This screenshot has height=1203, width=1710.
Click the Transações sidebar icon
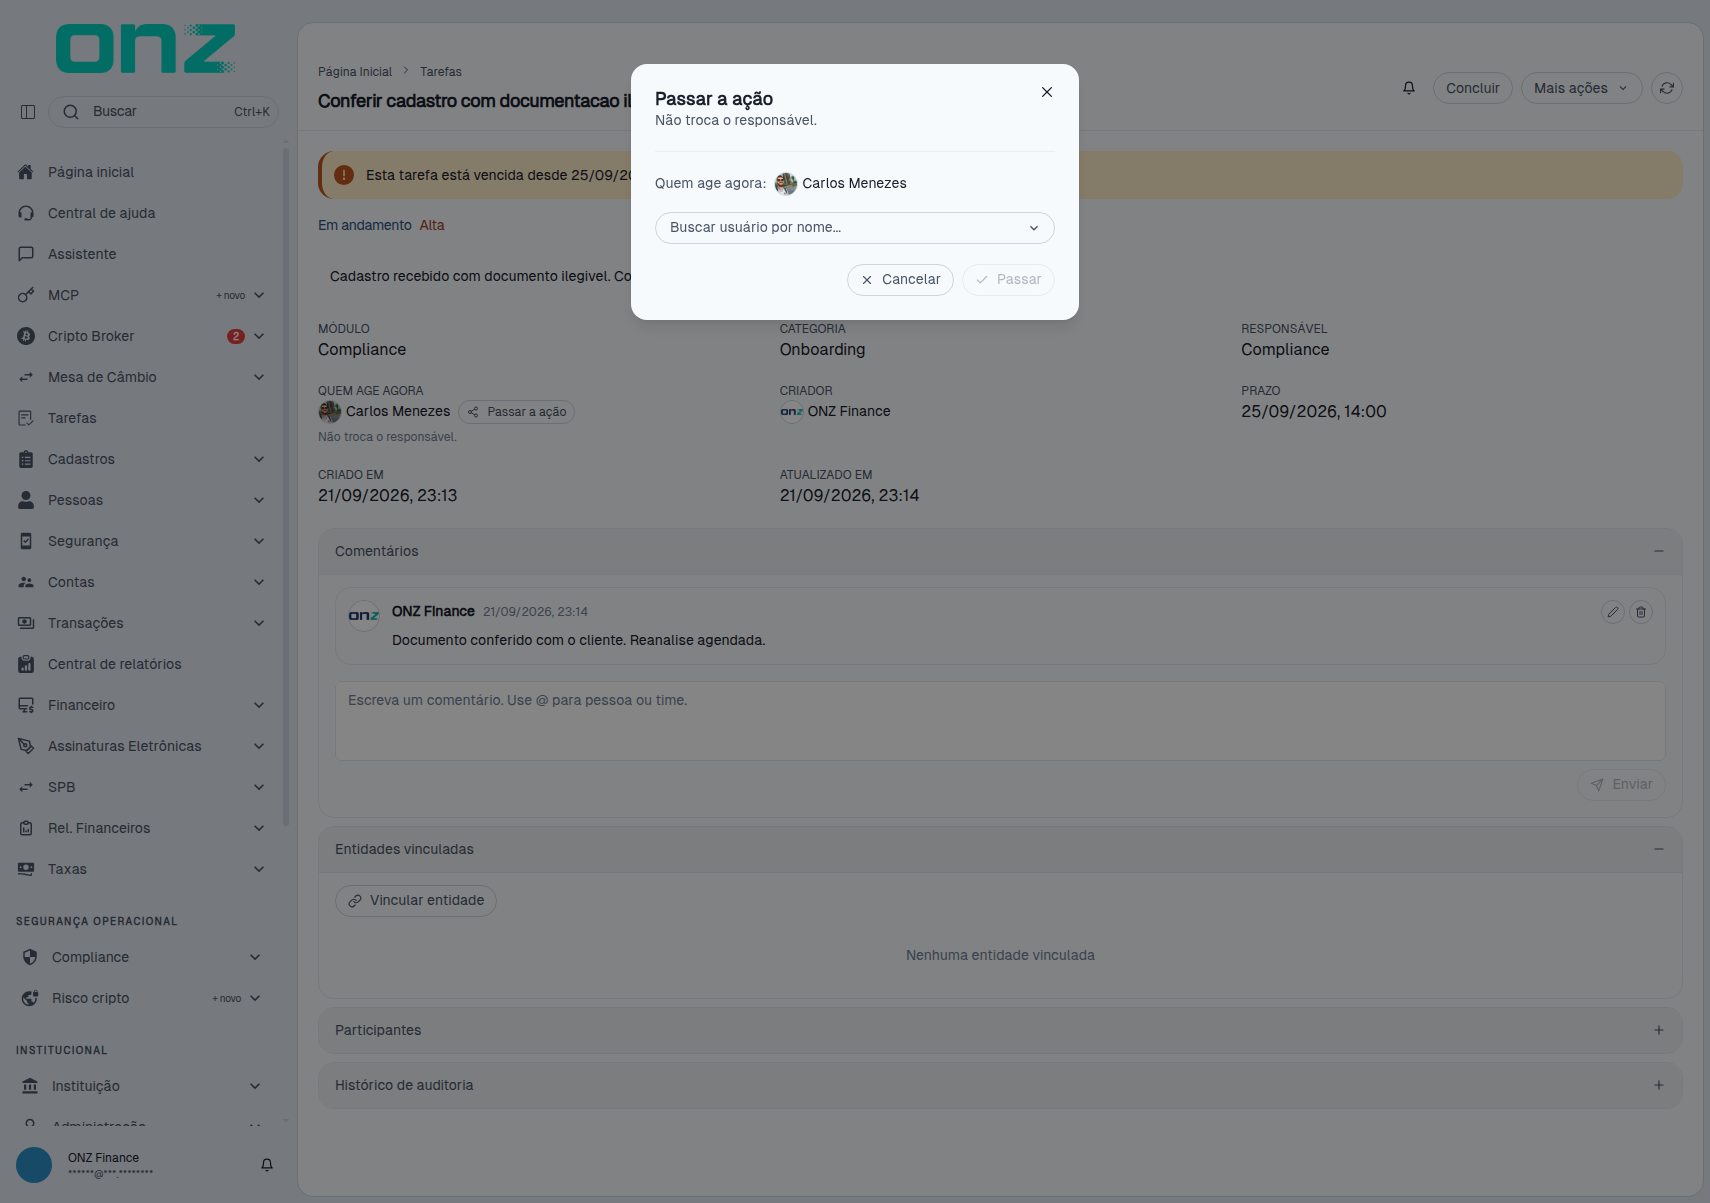[26, 623]
